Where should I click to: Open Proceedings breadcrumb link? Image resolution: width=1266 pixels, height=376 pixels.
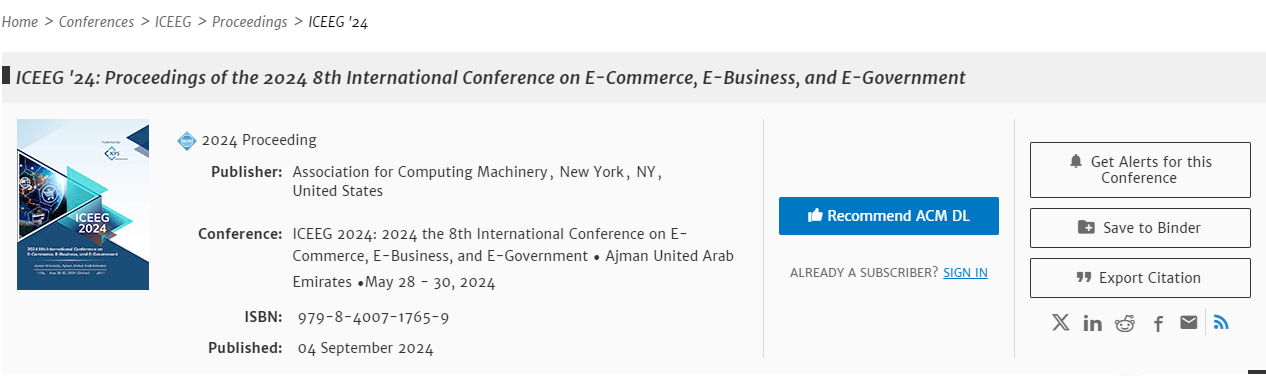point(249,22)
